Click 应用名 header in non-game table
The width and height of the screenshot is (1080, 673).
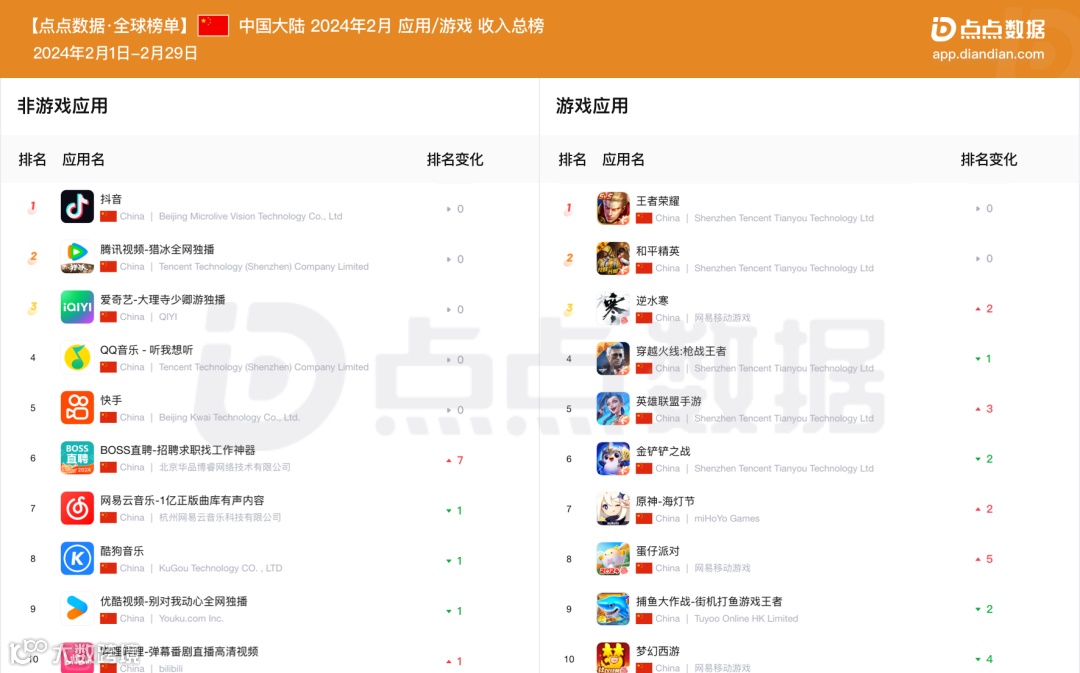pos(83,160)
